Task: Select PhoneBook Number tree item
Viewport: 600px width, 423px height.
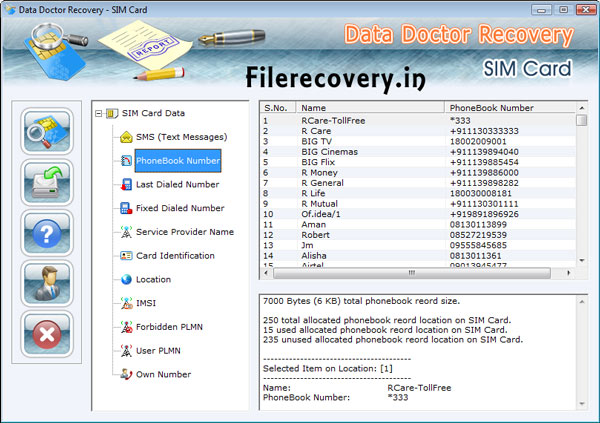Action: click(178, 161)
